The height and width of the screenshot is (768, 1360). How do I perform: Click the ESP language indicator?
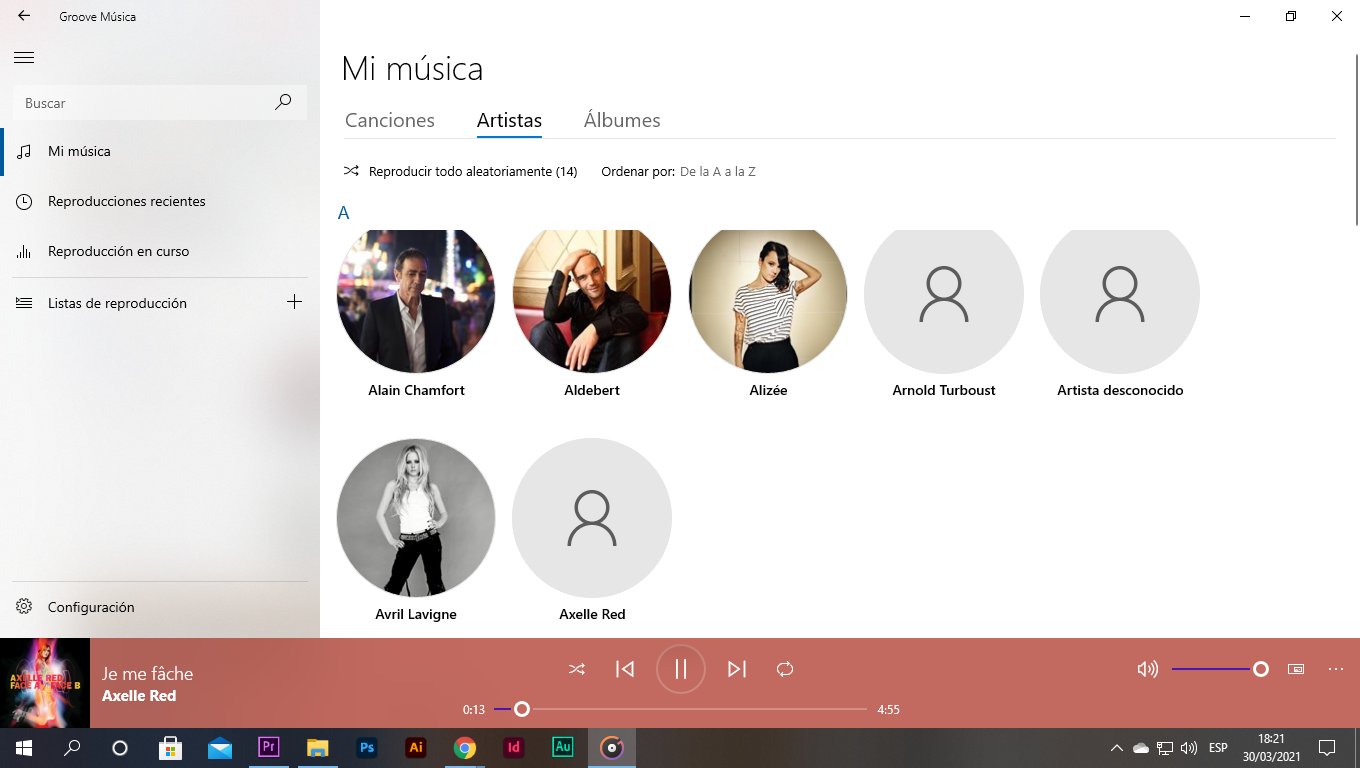[x=1218, y=748]
